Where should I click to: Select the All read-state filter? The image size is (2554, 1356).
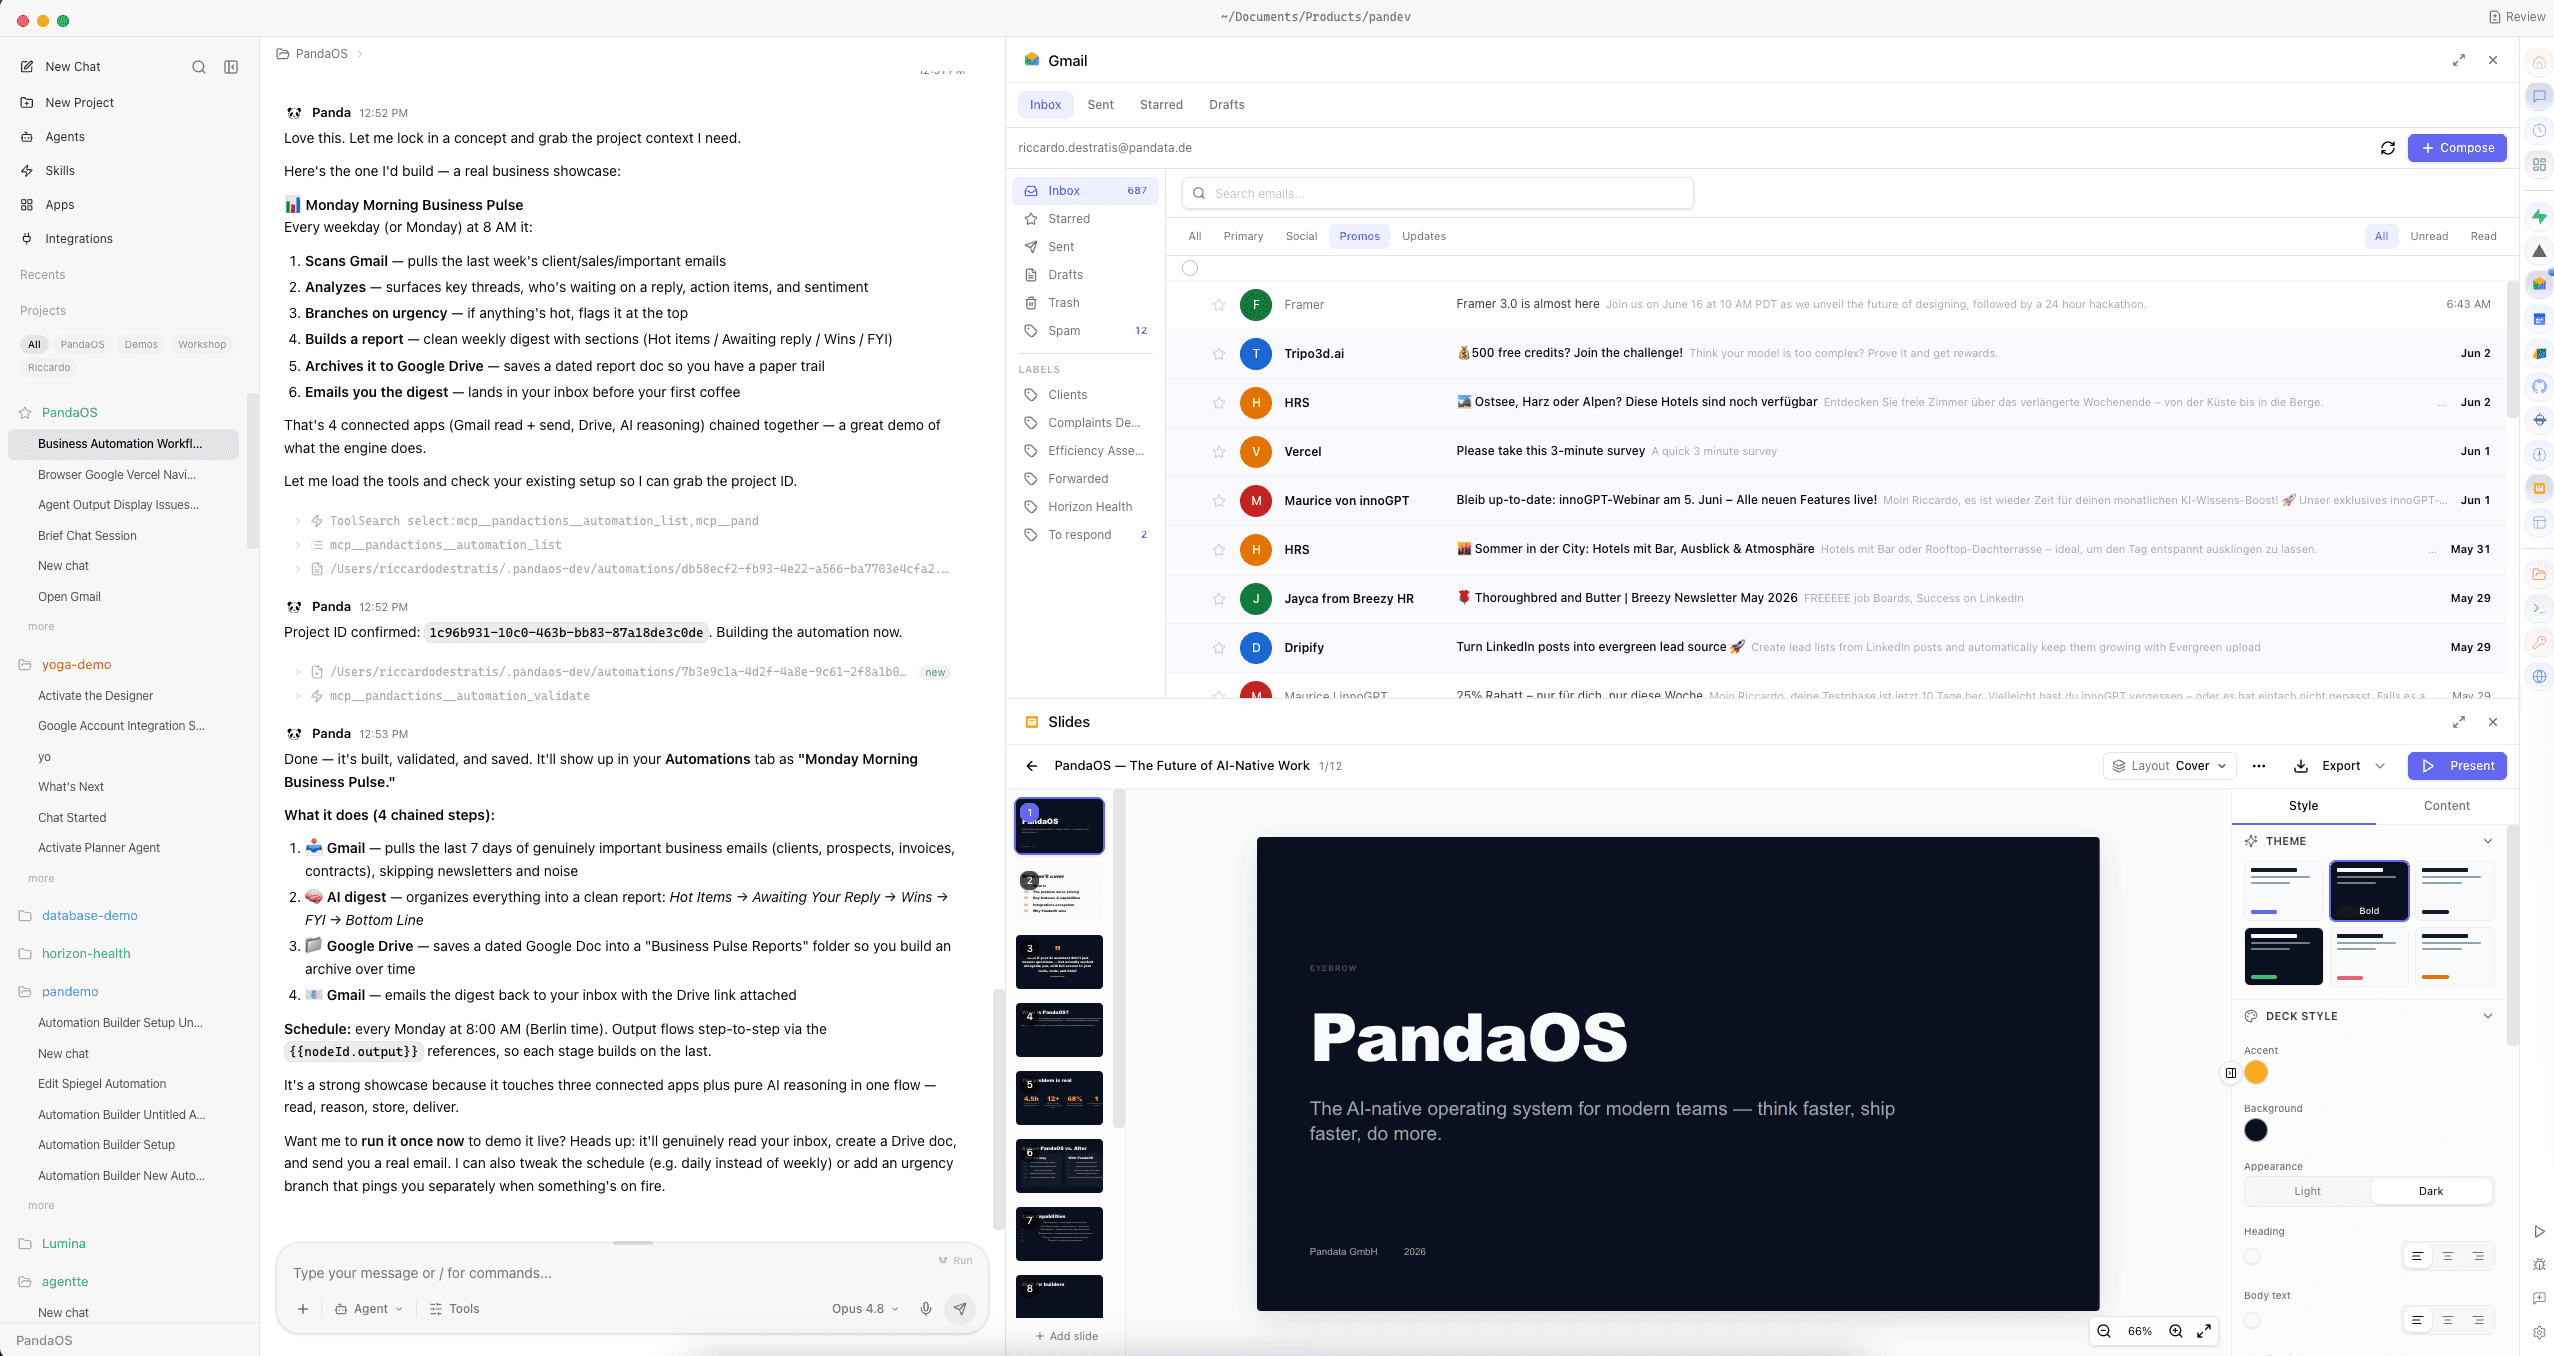2381,237
